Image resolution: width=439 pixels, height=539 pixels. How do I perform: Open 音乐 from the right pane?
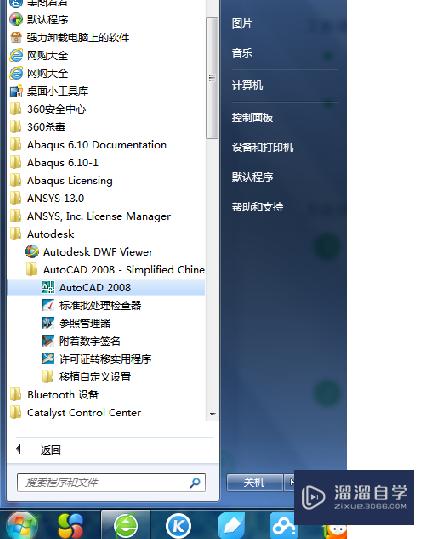(242, 53)
